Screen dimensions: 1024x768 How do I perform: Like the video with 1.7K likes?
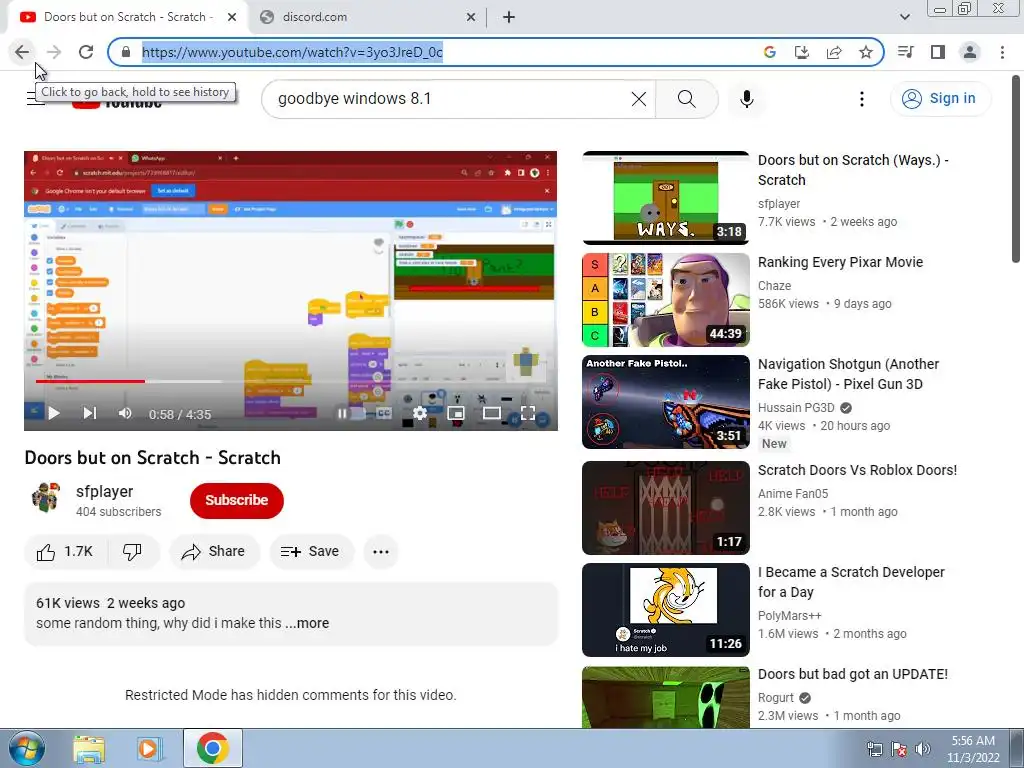pos(65,552)
